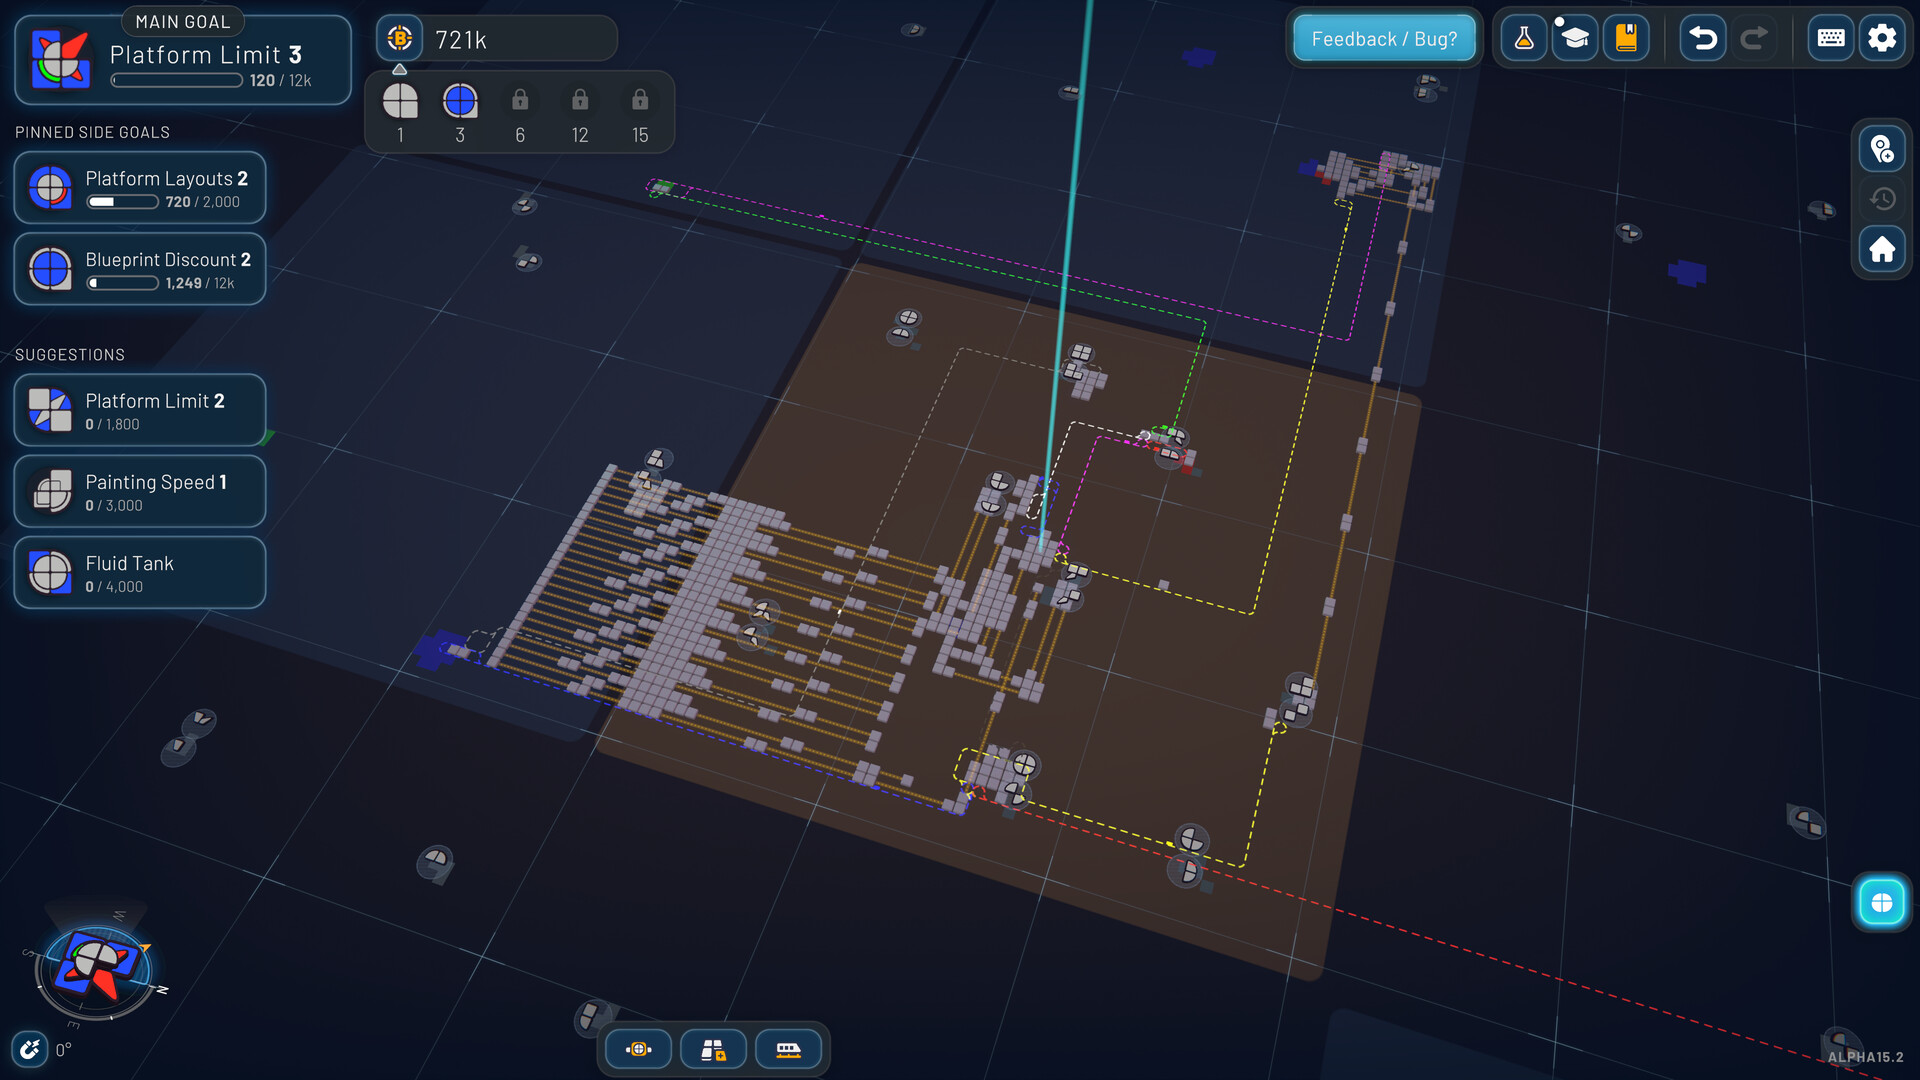This screenshot has width=1920, height=1080.
Task: Select platform size 1 in the size picker
Action: tap(400, 101)
